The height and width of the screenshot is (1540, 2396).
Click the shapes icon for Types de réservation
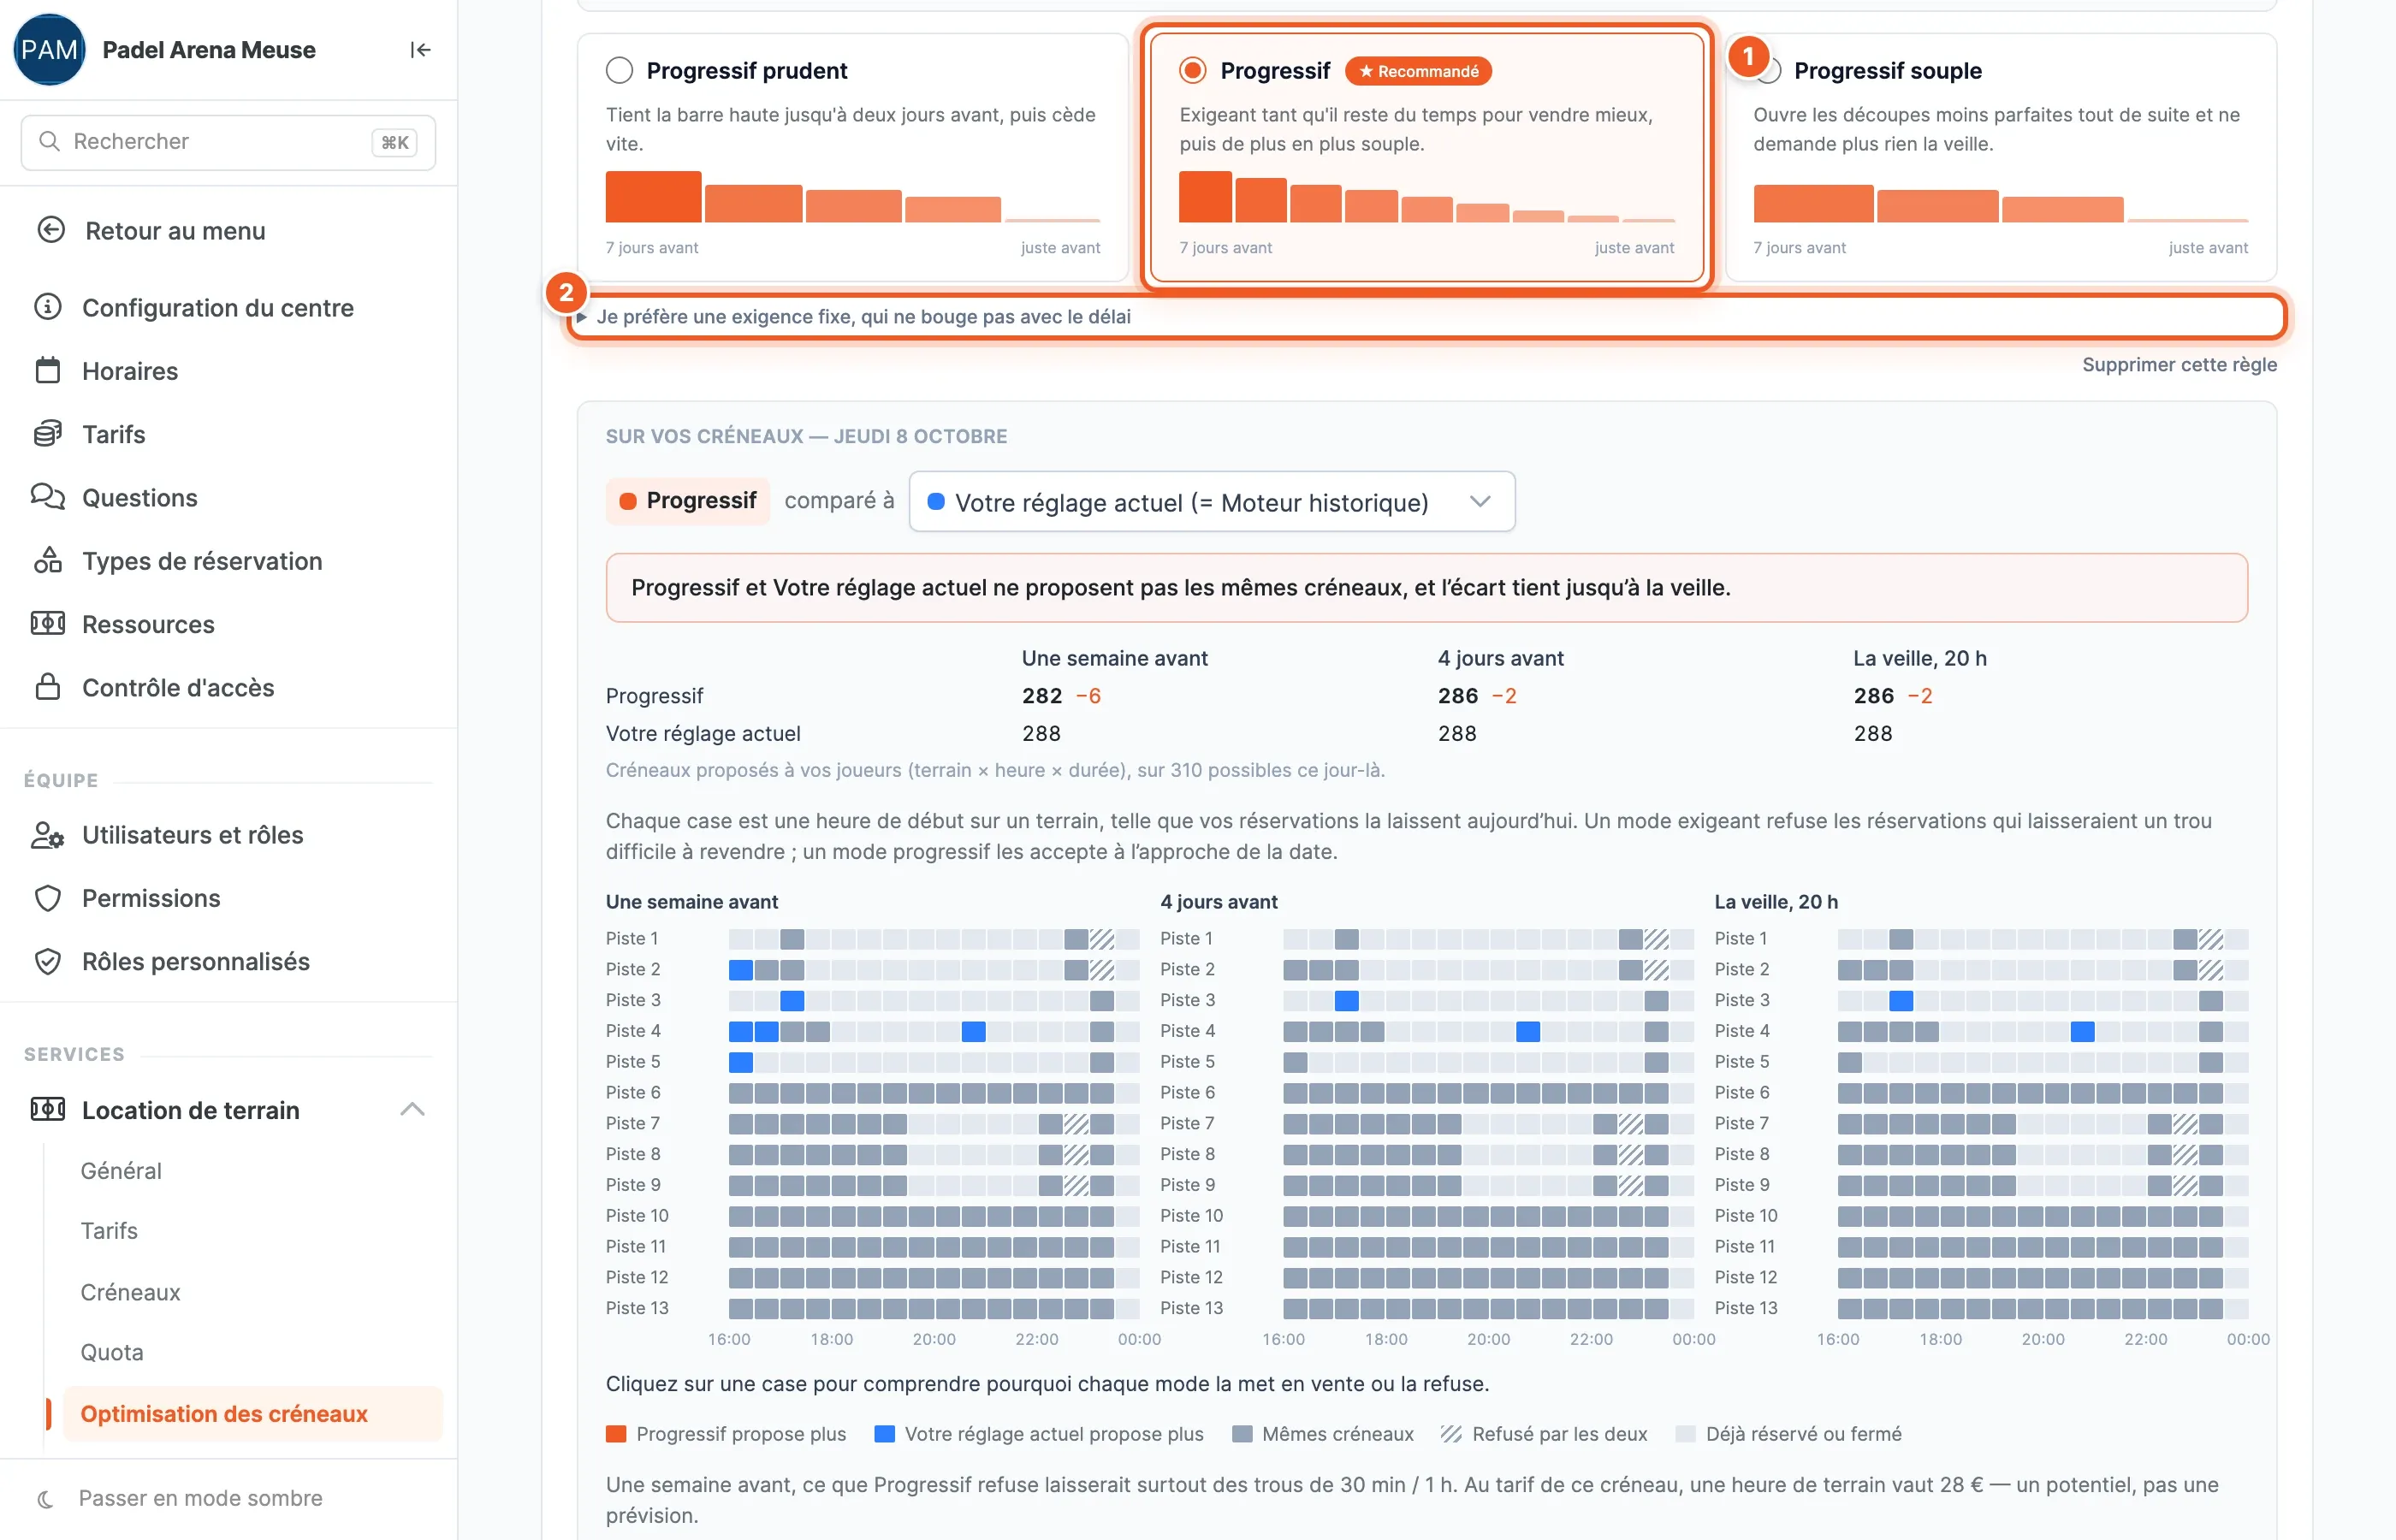coord(48,560)
